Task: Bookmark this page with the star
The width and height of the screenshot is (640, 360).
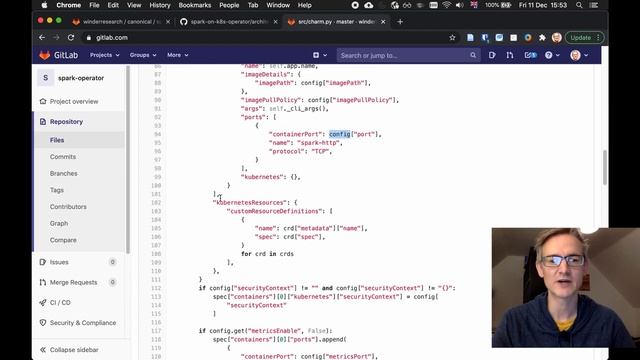Action: pos(452,38)
